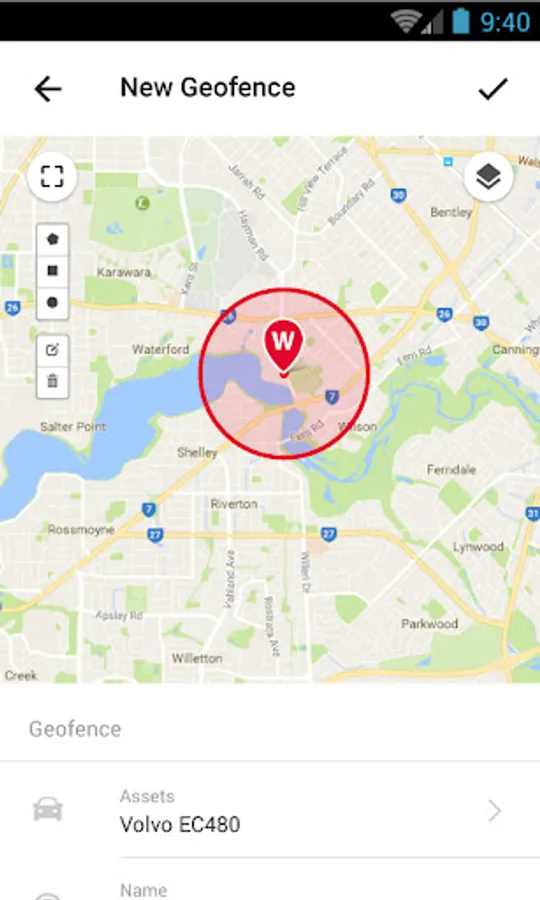Tap the Wi-Fi status icon

click(407, 22)
